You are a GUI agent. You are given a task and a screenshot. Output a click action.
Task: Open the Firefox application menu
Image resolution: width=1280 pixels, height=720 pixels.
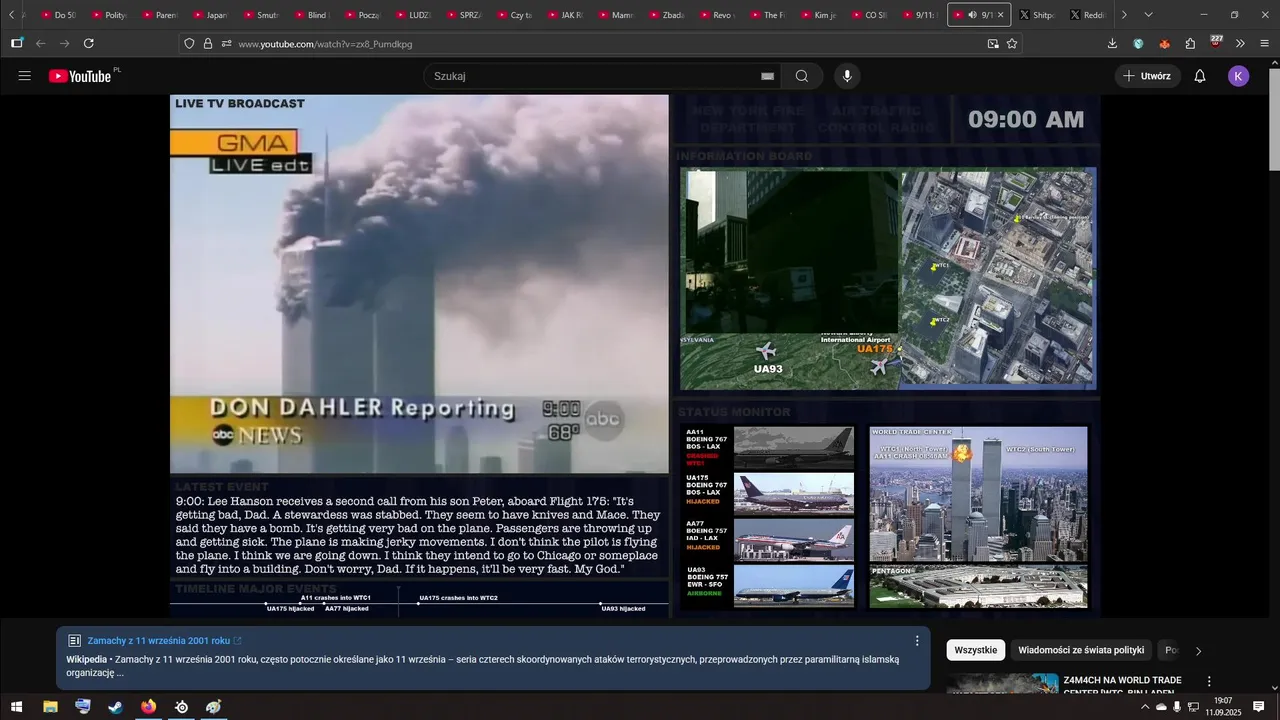click(x=1265, y=44)
